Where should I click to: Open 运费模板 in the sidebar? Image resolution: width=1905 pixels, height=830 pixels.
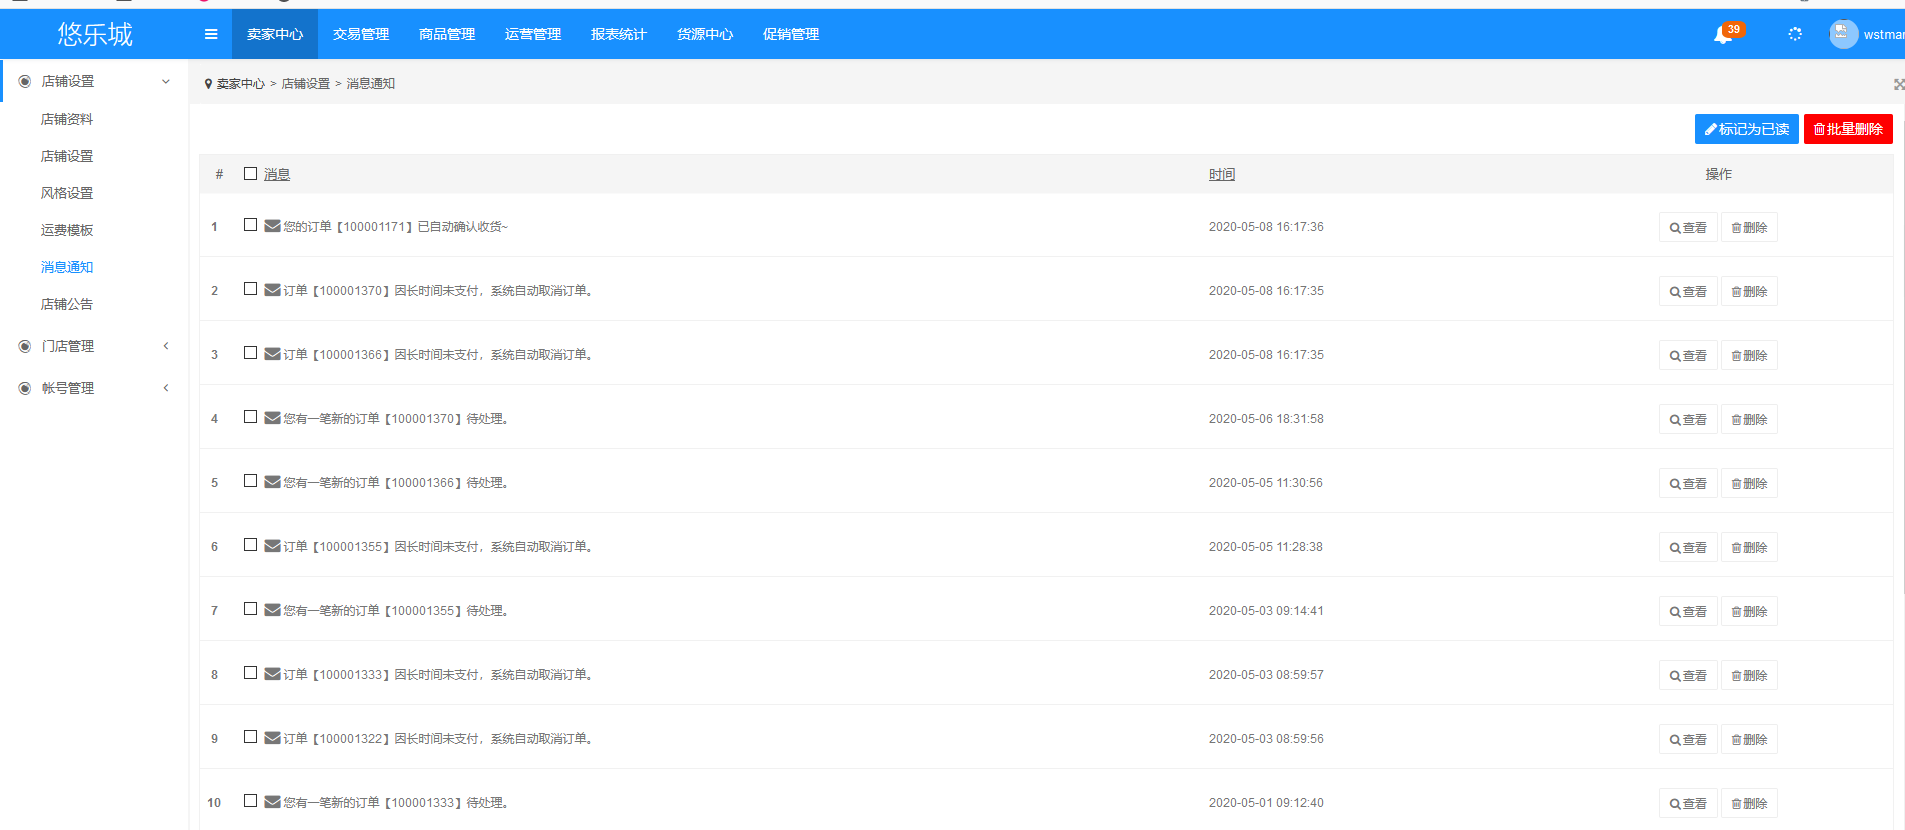click(67, 230)
